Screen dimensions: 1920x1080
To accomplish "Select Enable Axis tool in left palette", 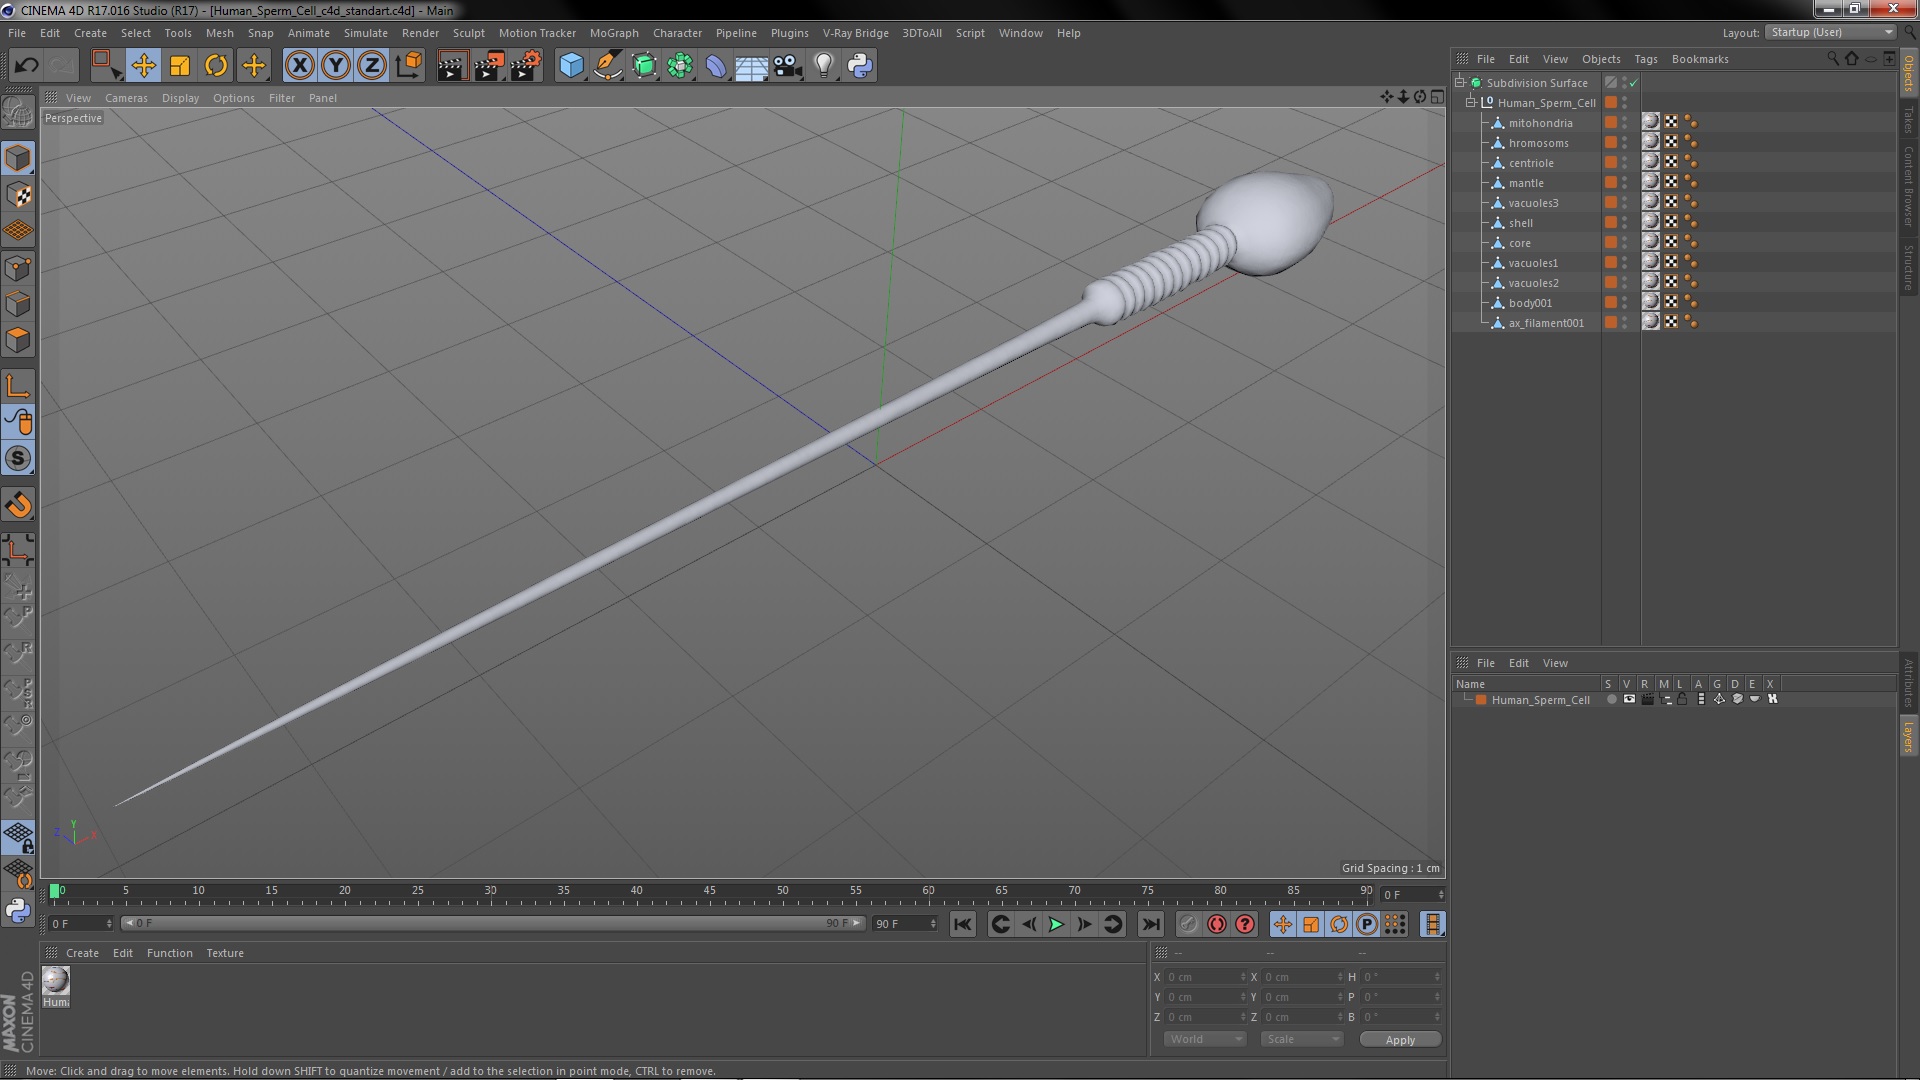I will coord(18,386).
